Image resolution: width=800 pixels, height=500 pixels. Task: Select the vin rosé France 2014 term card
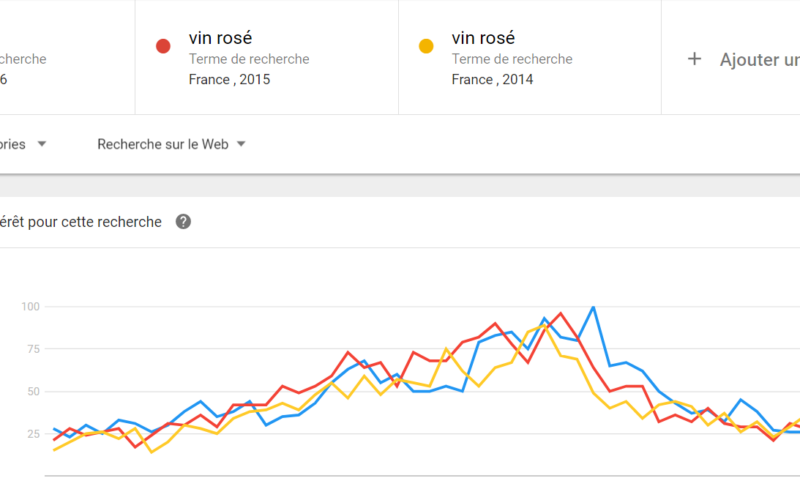tap(530, 57)
